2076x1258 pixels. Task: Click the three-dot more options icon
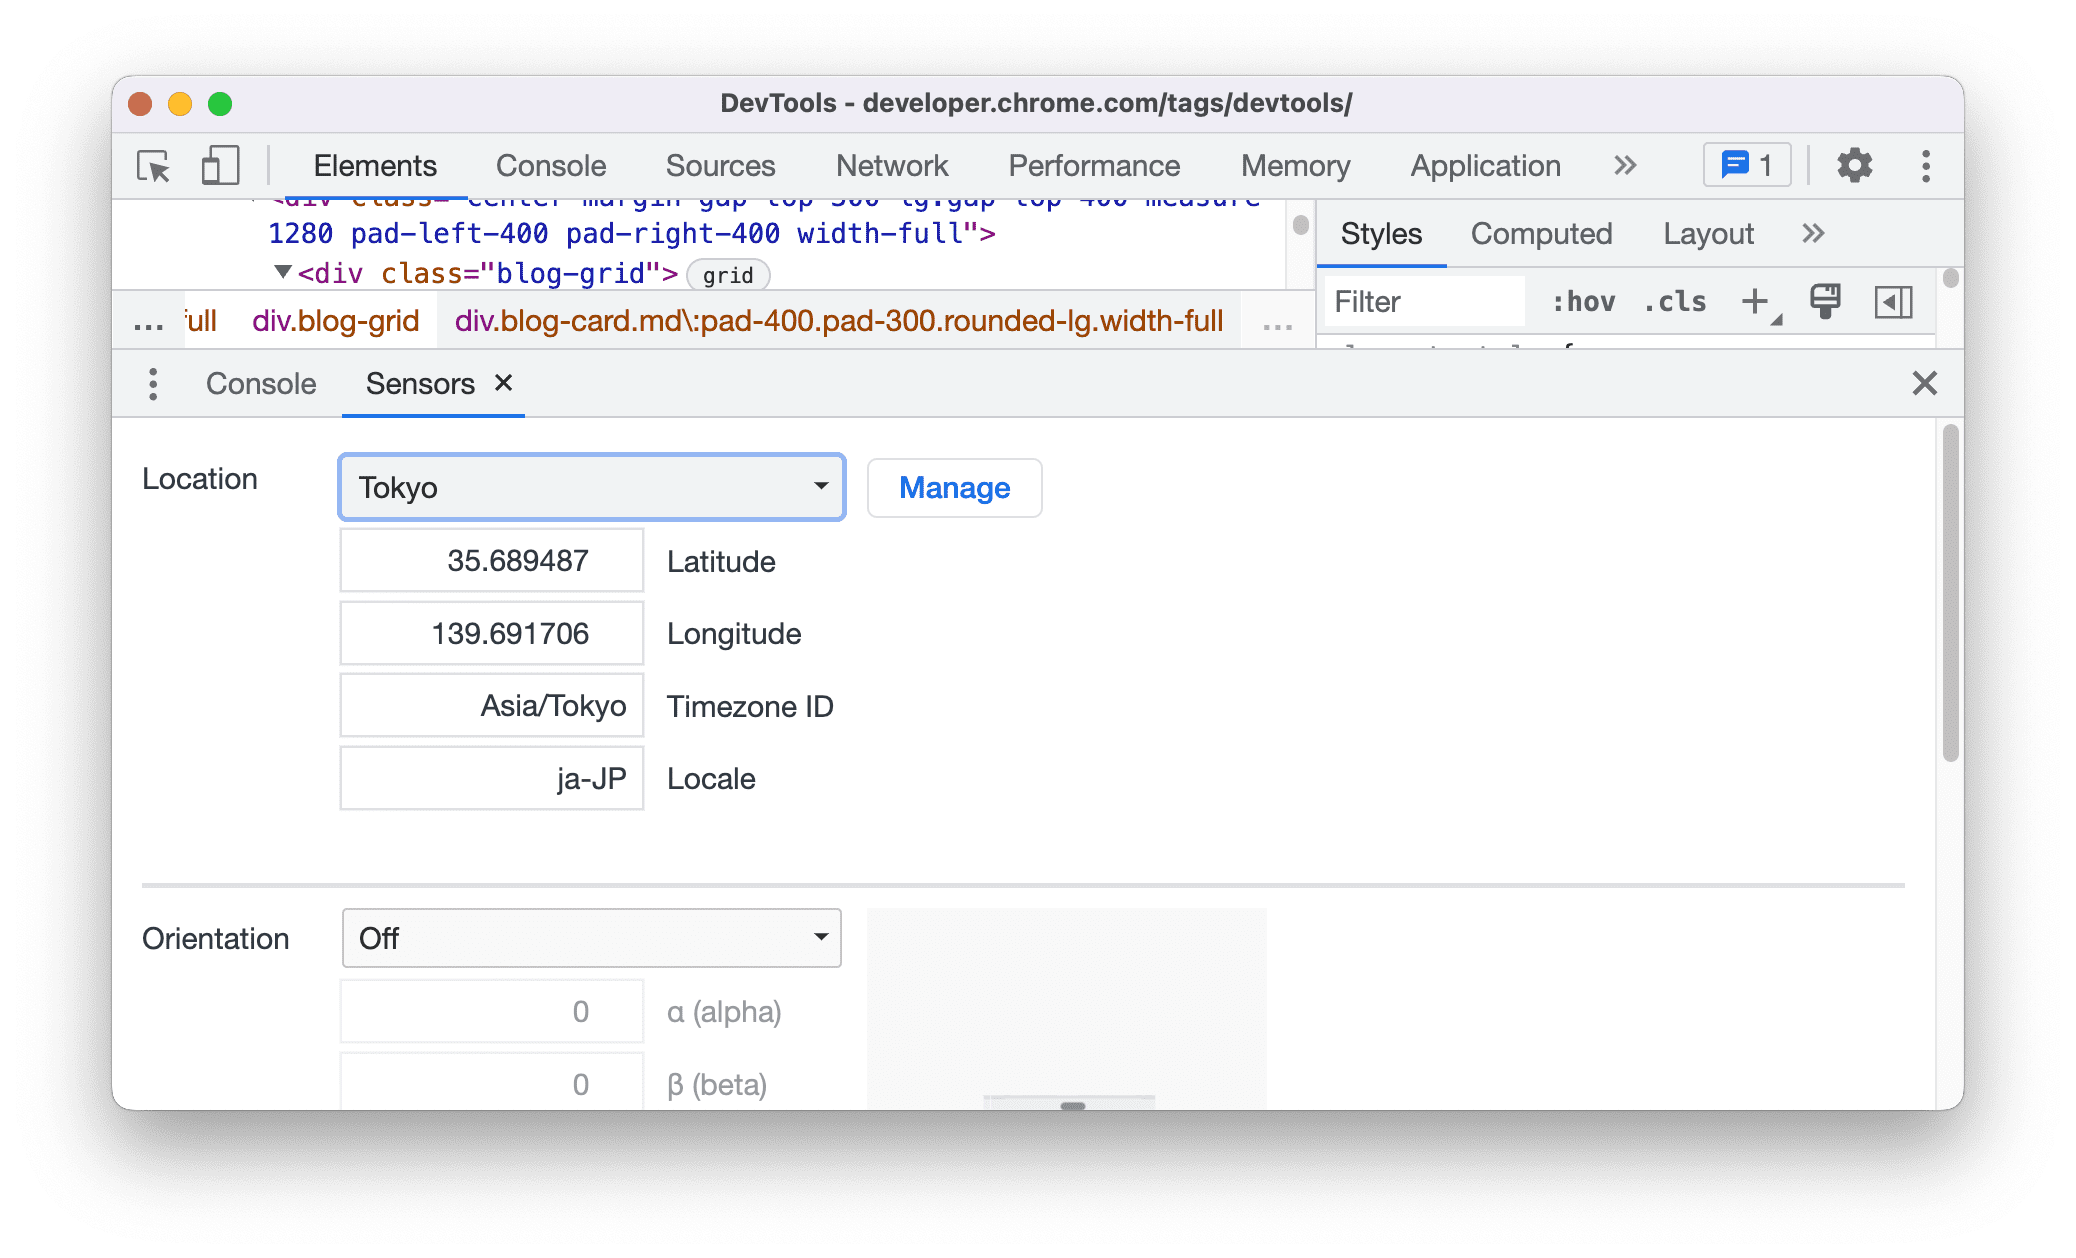click(1920, 166)
